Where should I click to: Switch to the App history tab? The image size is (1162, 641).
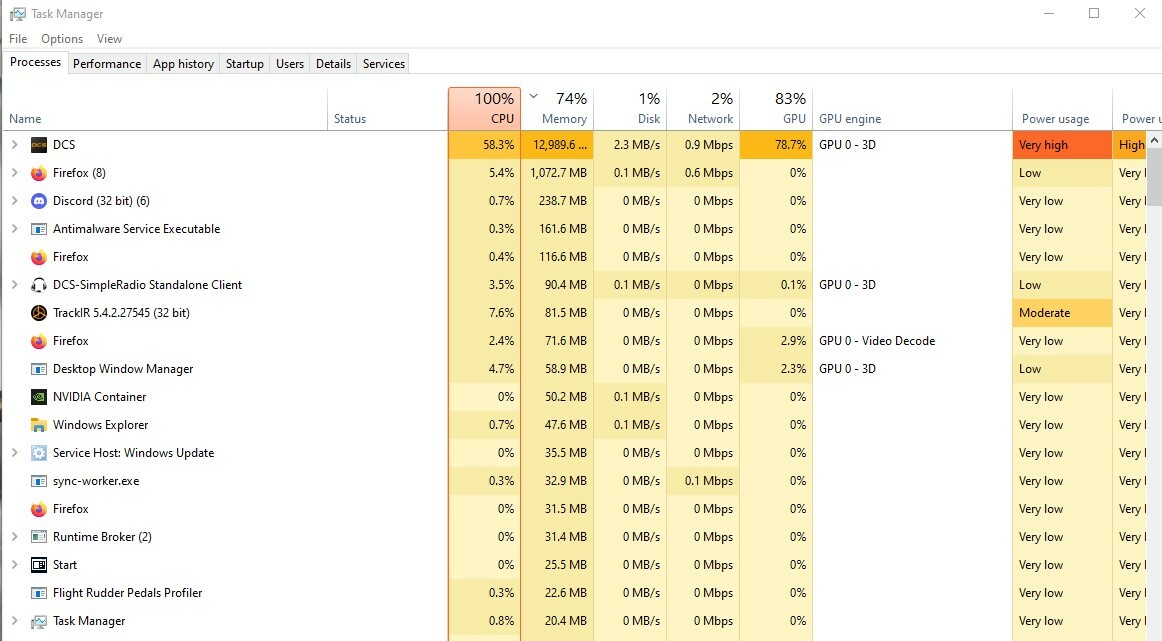(183, 64)
